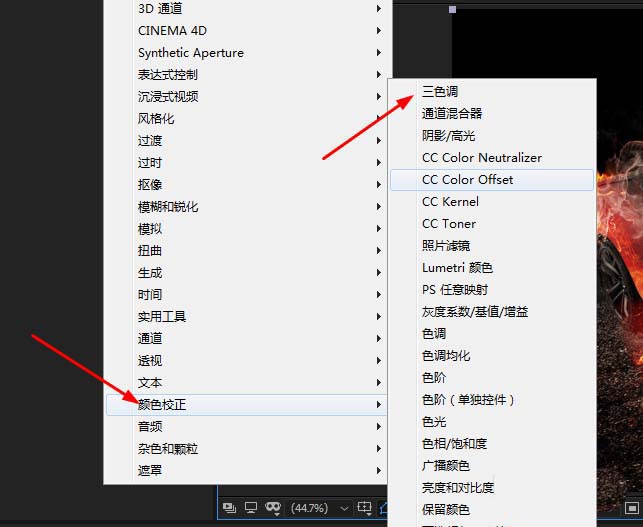Expand the 3D 通道 submenu arrow
The image size is (643, 527).
(x=379, y=9)
